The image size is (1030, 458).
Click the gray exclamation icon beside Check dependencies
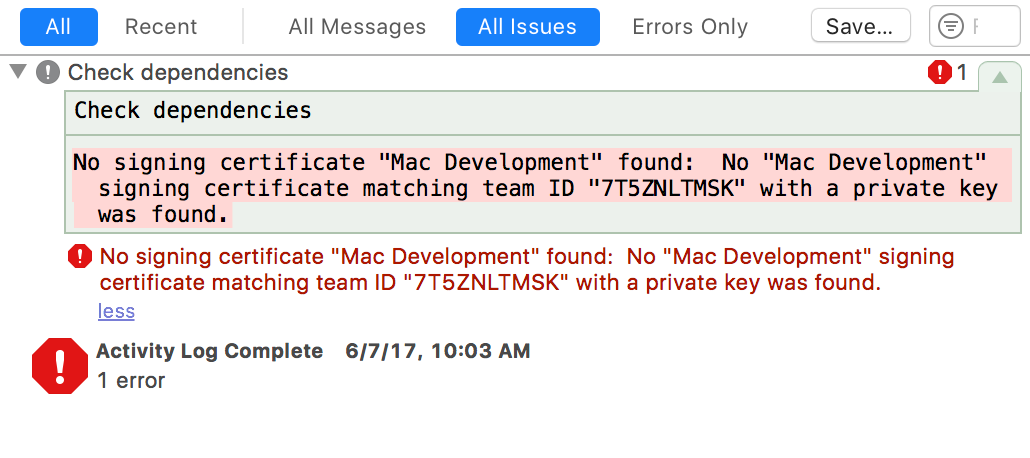(x=48, y=72)
